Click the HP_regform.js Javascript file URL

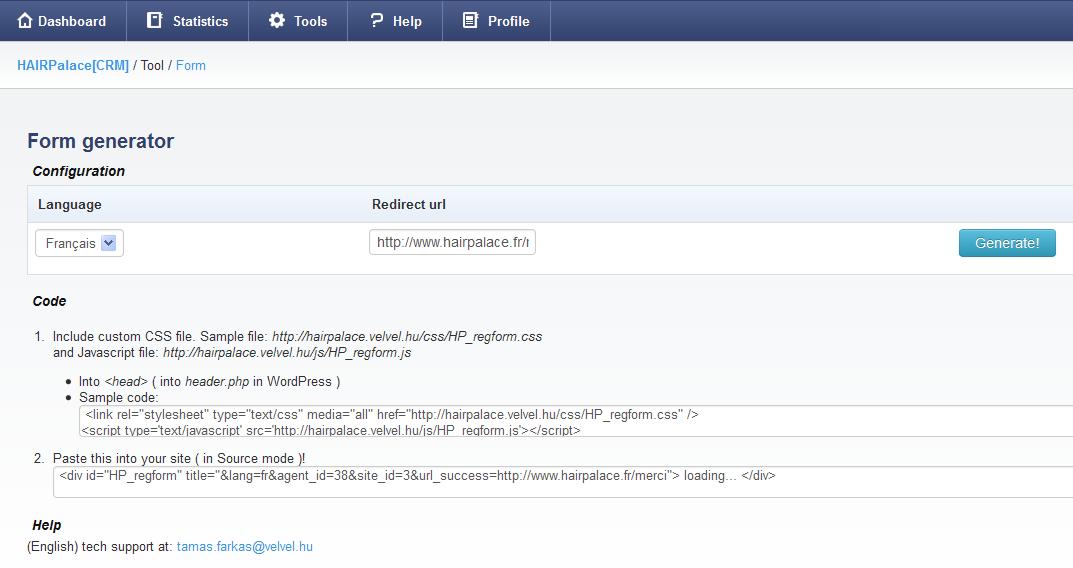(287, 353)
